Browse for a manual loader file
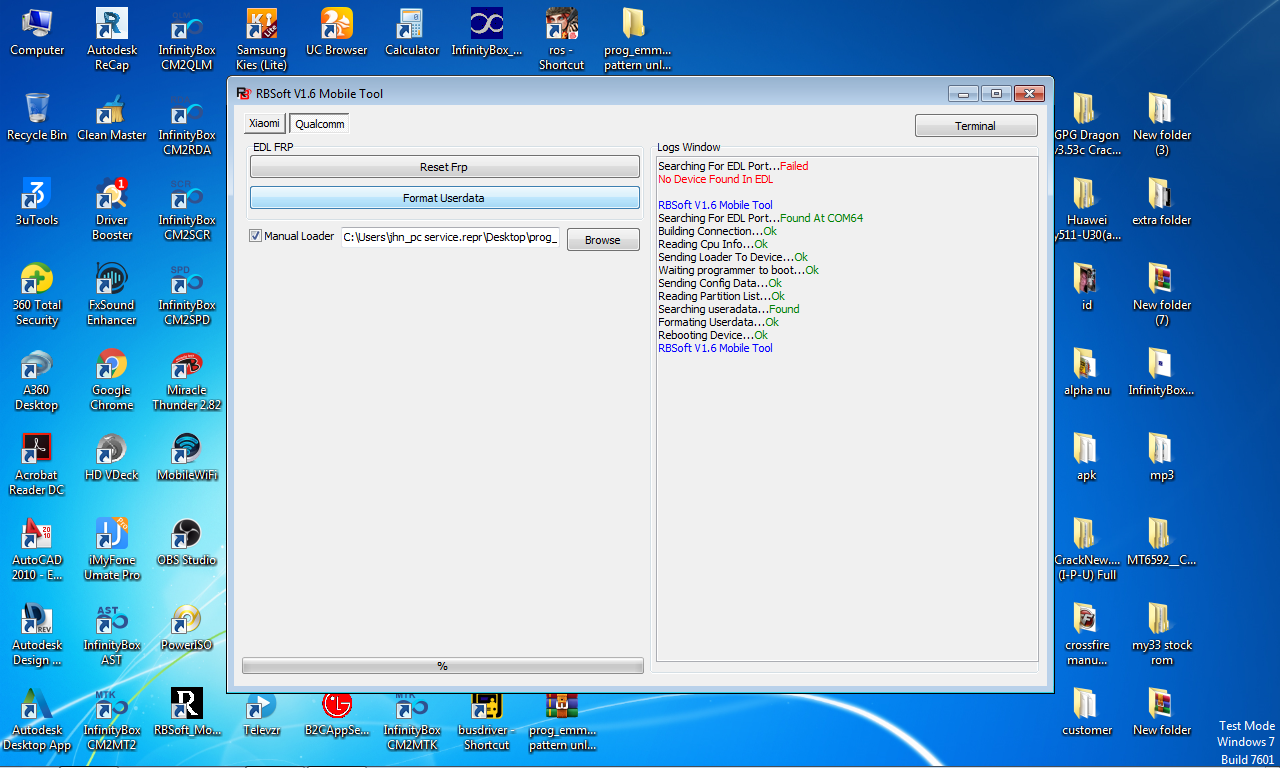This screenshot has height=768, width=1280. coord(603,240)
